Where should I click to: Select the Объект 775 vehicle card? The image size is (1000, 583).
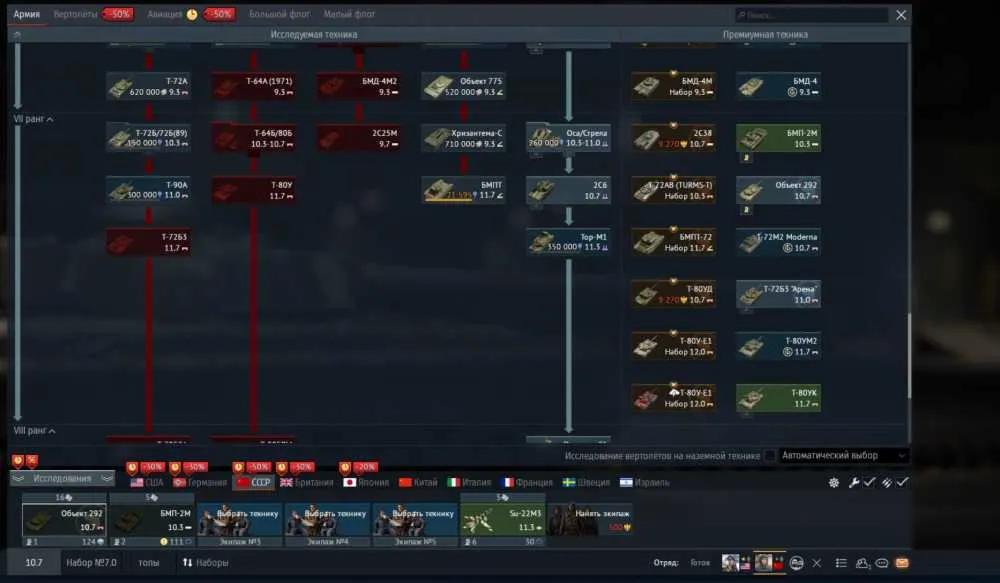click(464, 86)
